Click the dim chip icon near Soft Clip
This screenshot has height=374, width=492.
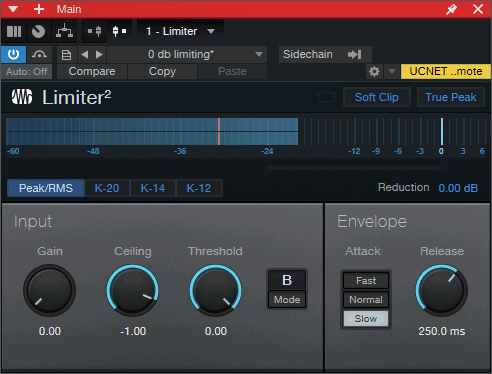tap(326, 97)
